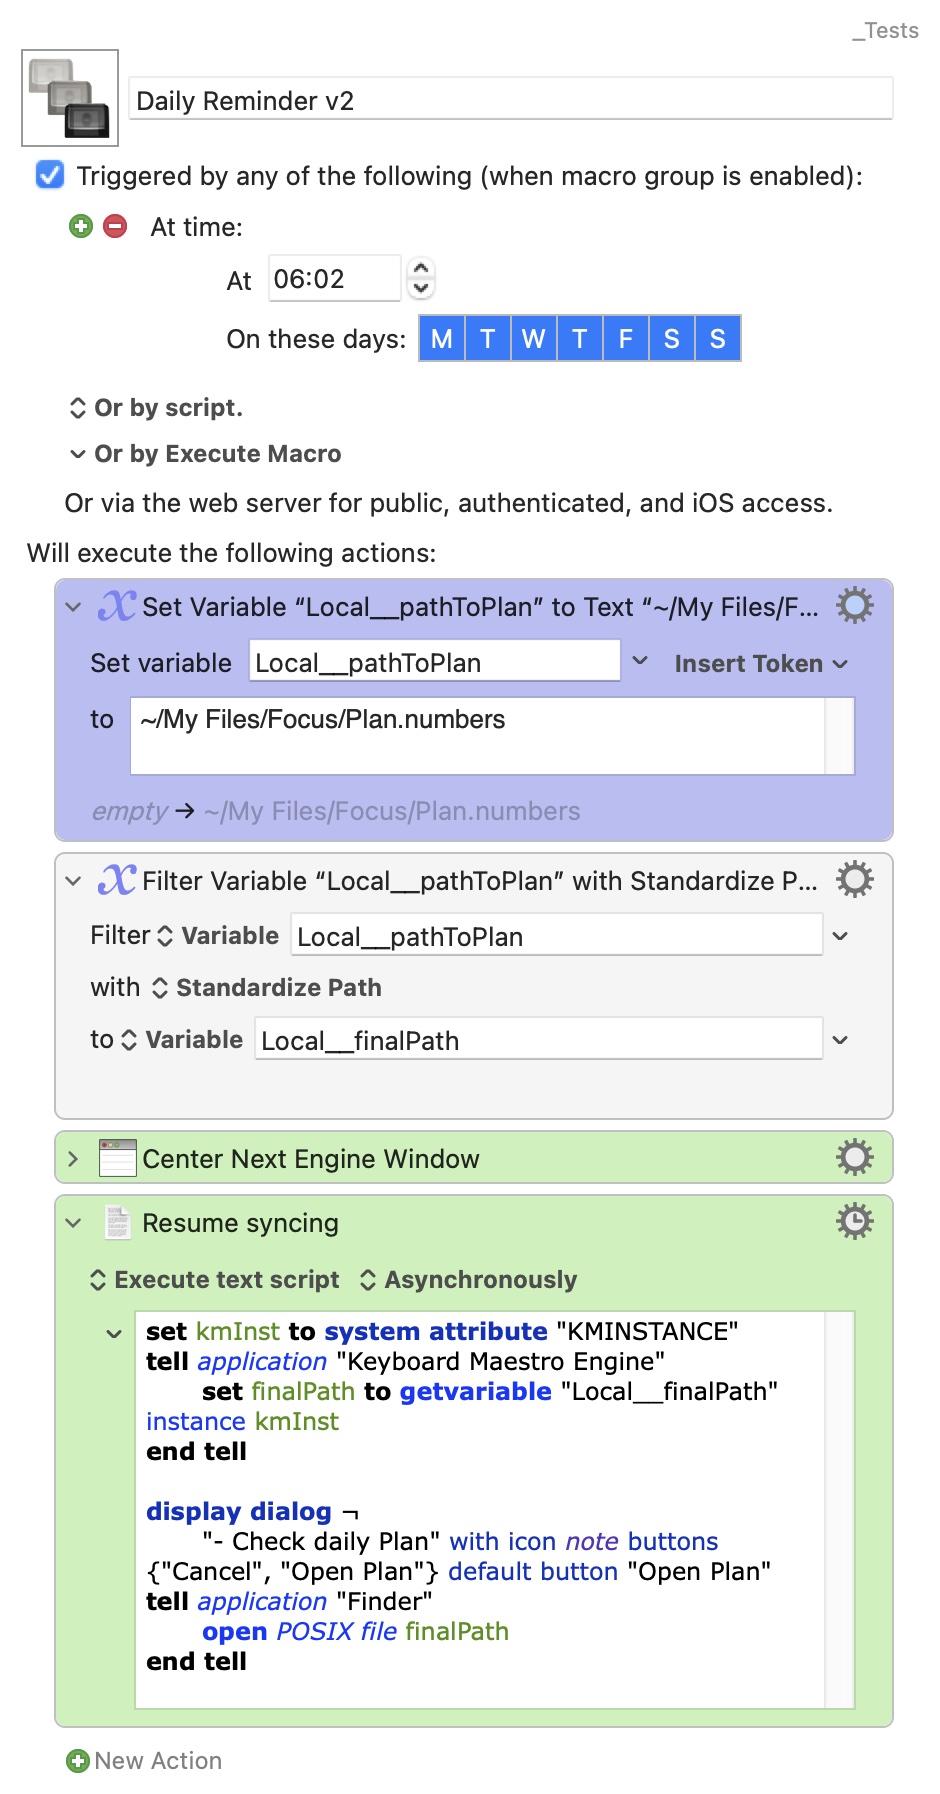Click red minus to remove trigger

point(116,227)
